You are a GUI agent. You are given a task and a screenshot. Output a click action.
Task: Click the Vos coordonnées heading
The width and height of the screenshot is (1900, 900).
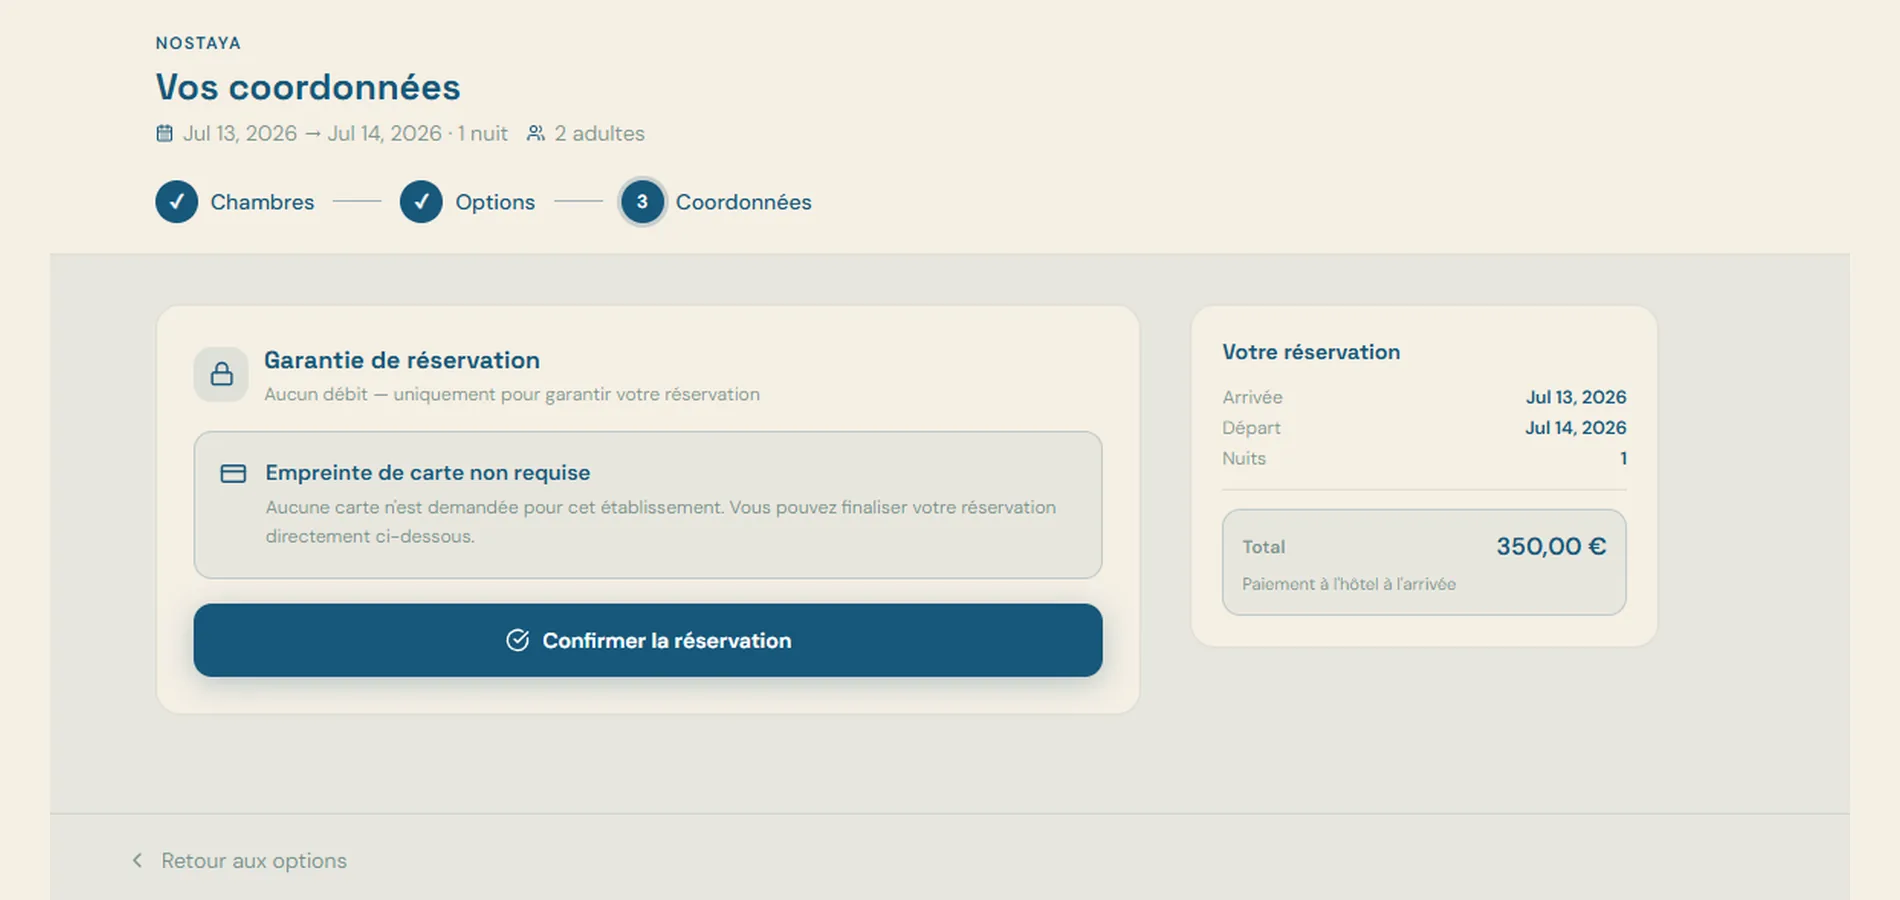coord(308,87)
